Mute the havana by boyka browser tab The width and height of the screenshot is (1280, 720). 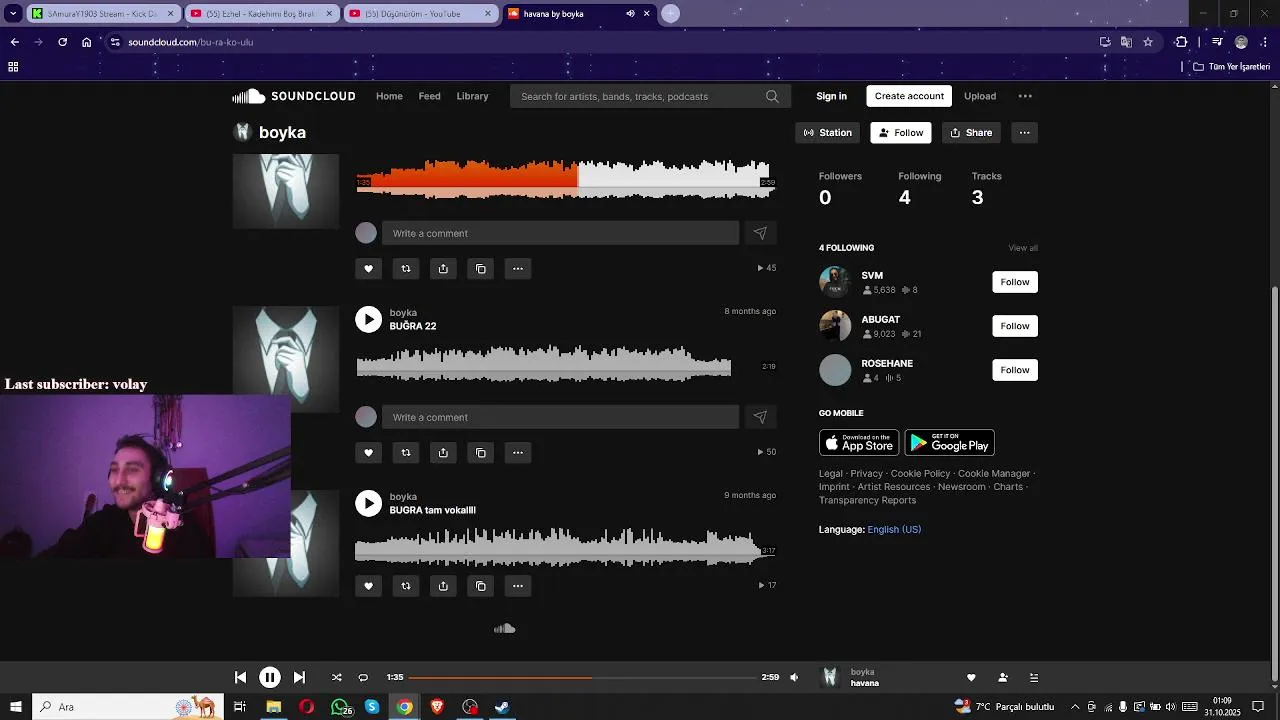point(630,14)
